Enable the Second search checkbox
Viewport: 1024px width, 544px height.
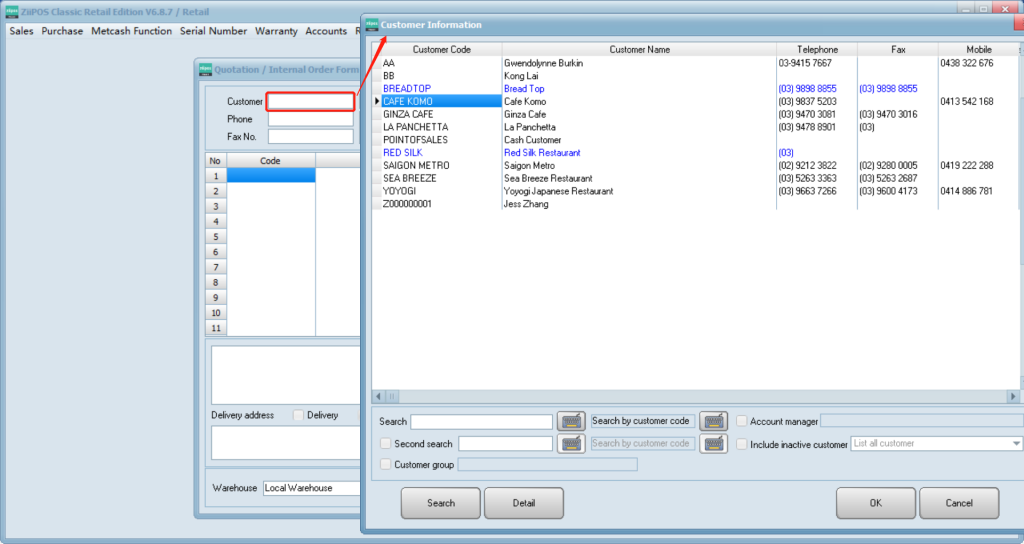(x=386, y=444)
